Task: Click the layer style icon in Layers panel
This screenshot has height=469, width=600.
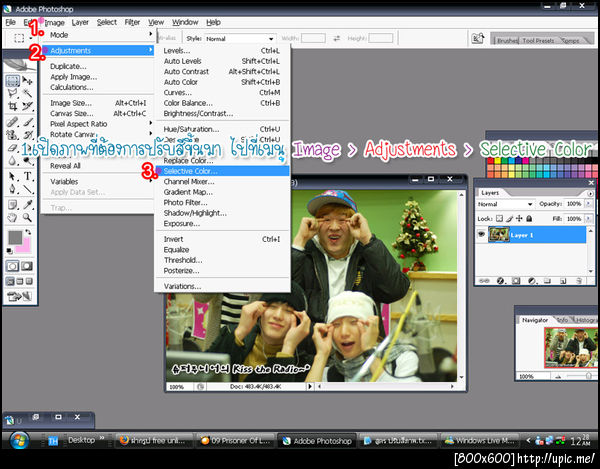Action: (x=500, y=281)
